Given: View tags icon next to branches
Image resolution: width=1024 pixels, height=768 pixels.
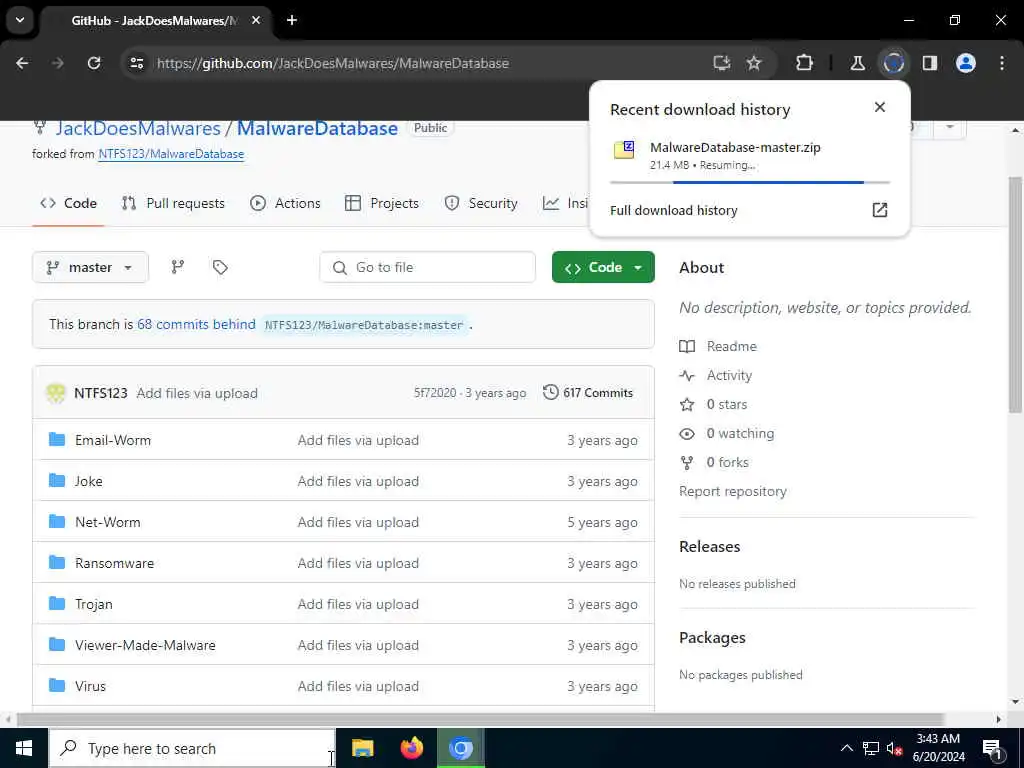Looking at the screenshot, I should point(220,266).
